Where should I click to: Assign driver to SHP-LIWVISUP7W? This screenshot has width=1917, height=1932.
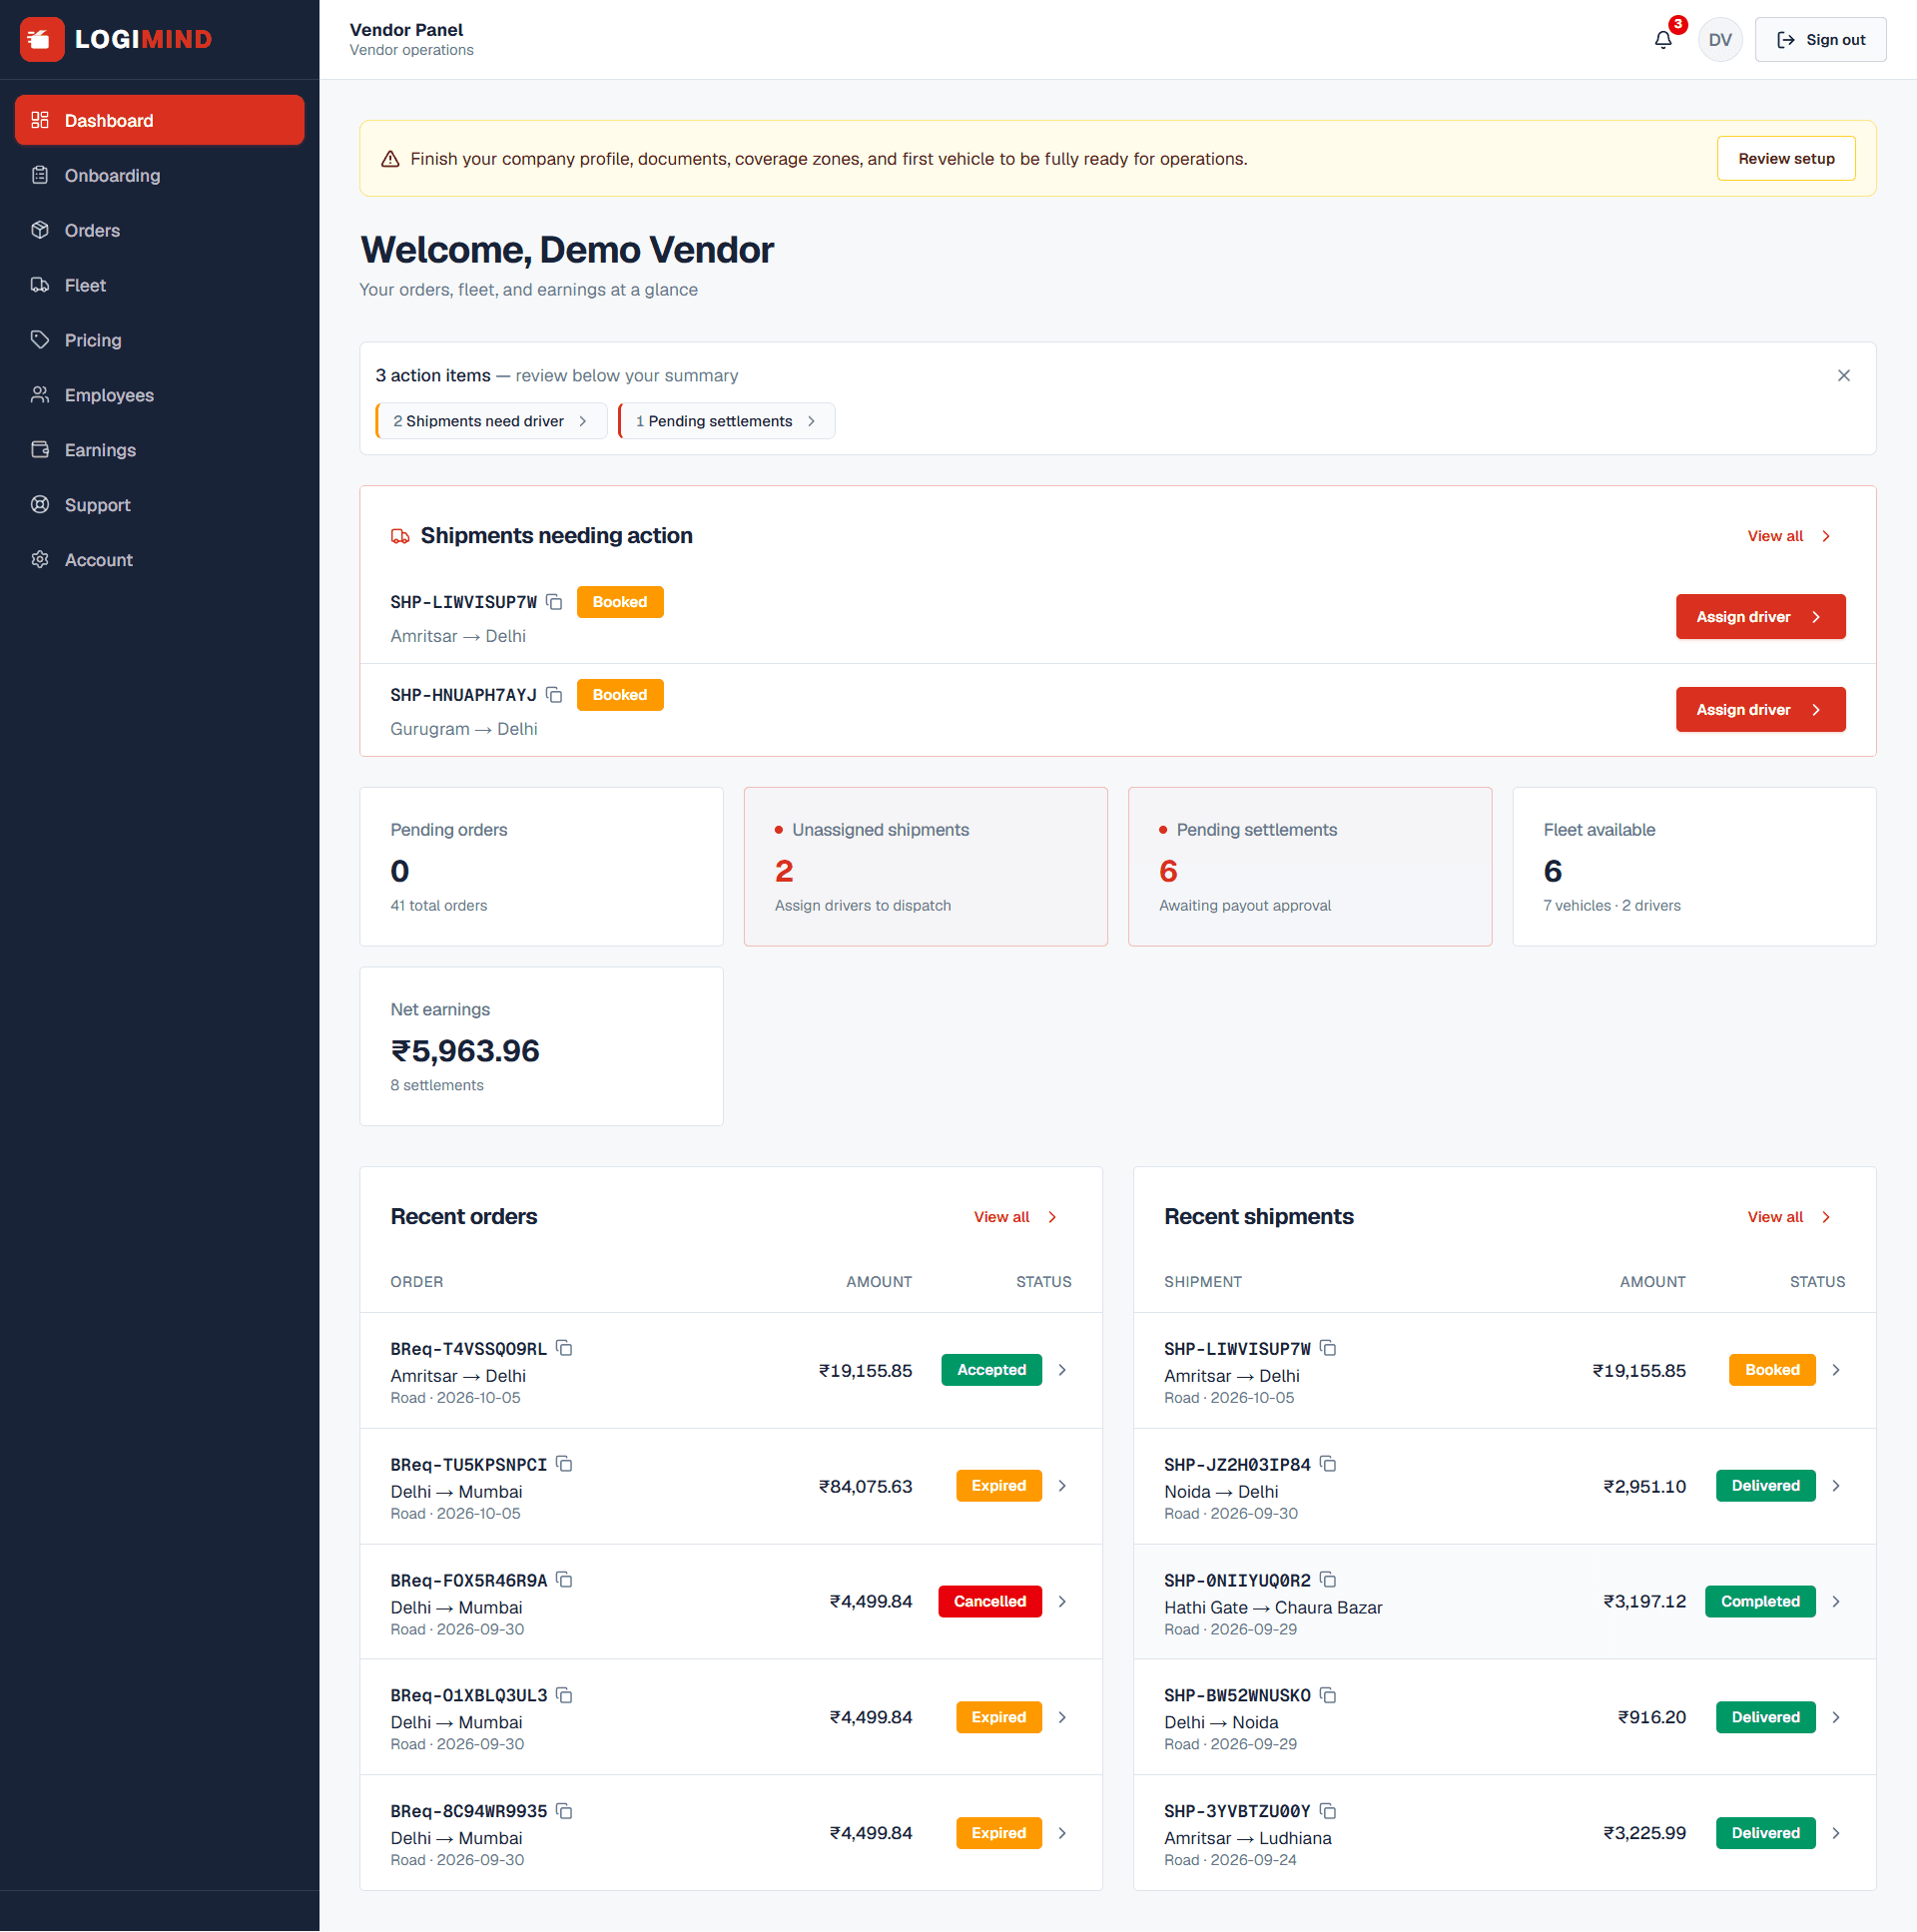(1760, 617)
